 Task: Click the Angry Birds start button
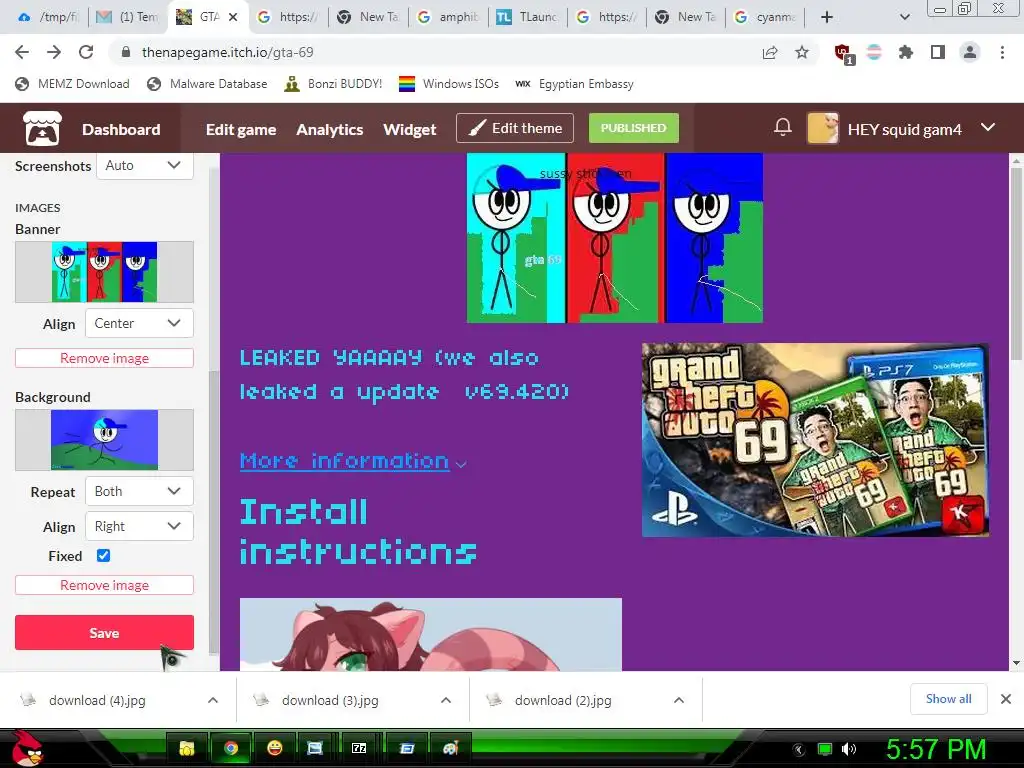tap(27, 748)
